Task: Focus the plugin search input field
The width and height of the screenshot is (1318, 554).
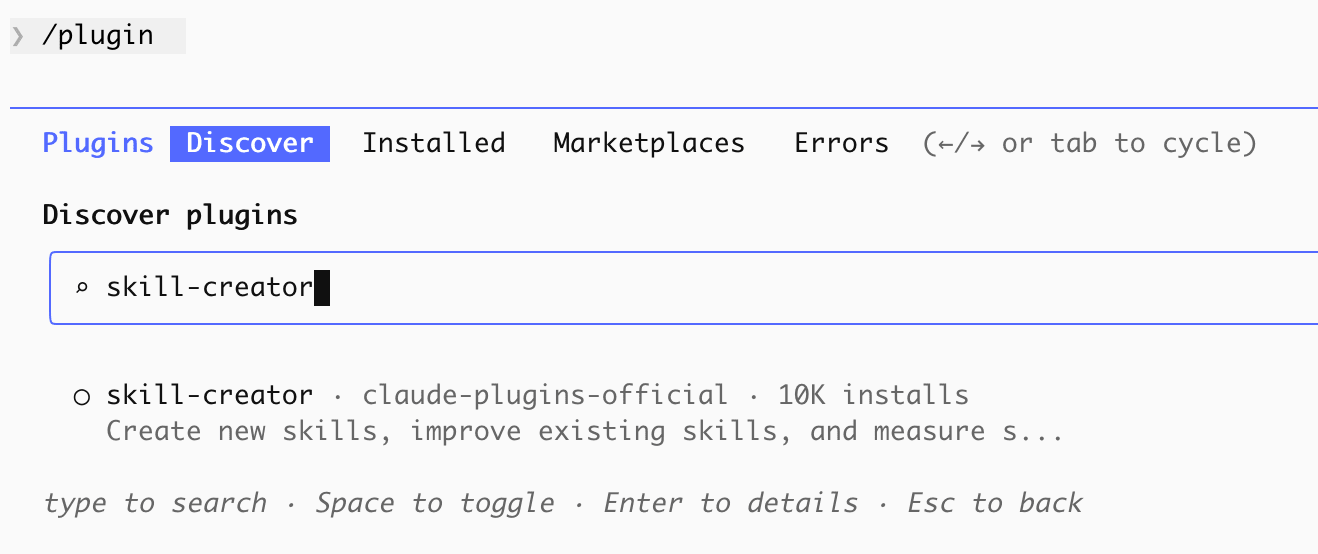Action: tap(700, 289)
